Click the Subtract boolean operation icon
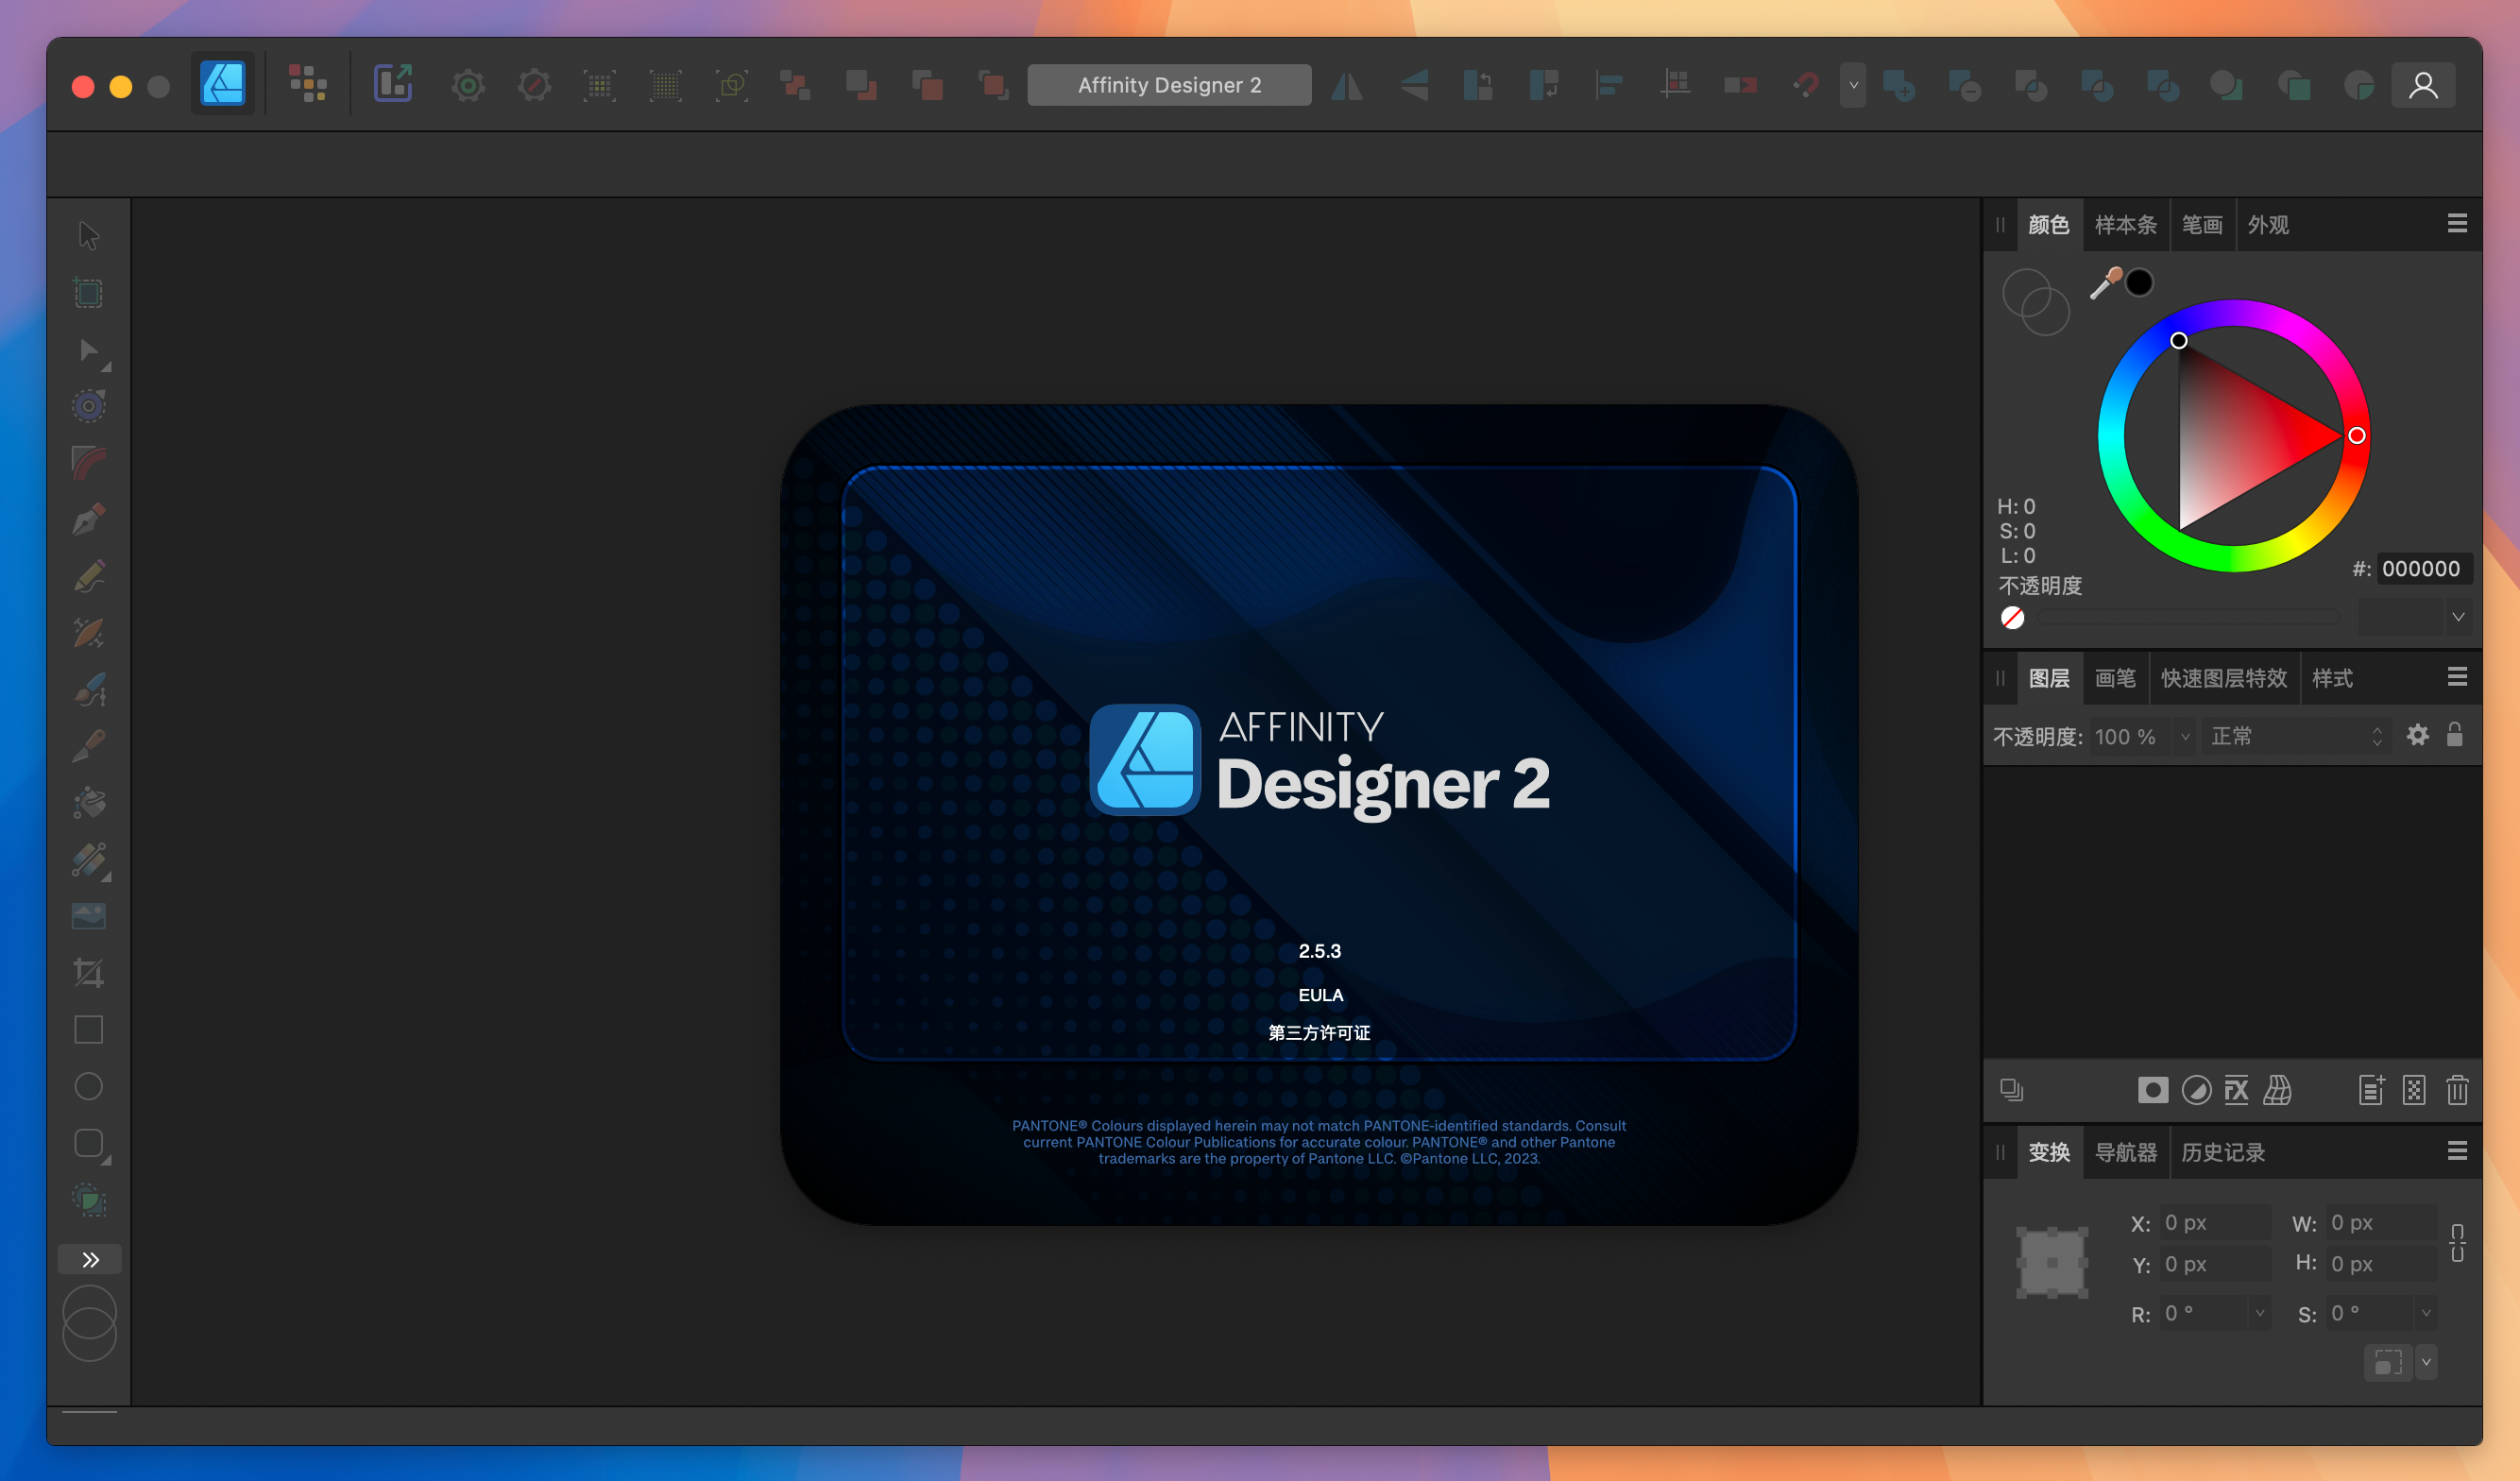This screenshot has width=2520, height=1481. pyautogui.click(x=1964, y=86)
